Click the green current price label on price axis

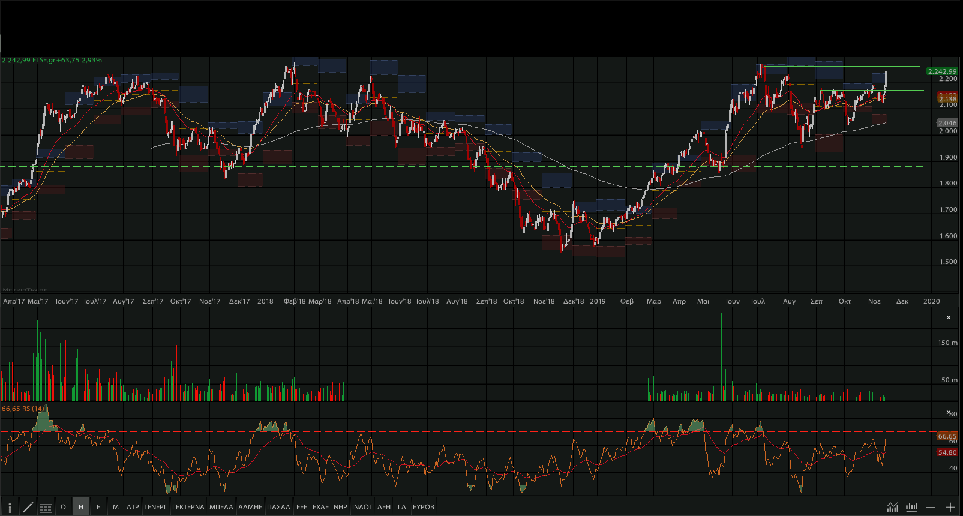(941, 71)
